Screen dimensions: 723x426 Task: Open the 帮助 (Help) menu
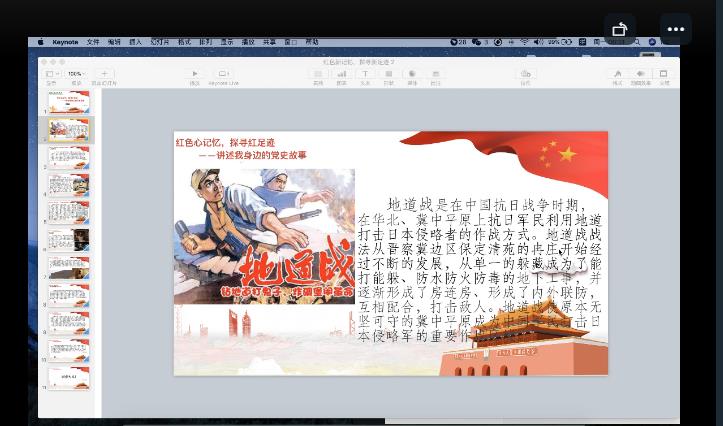tap(312, 42)
